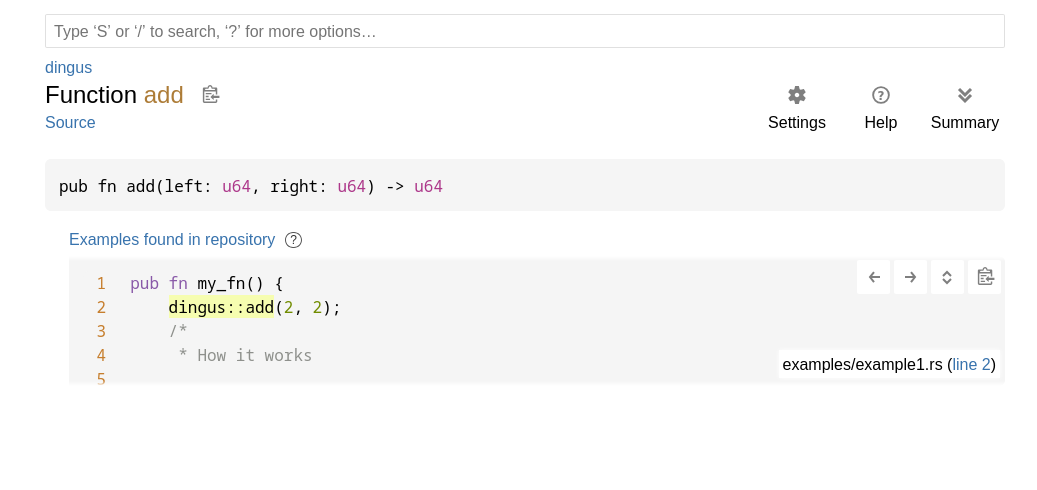Go to next usage with right arrow
Screen dimensions: 1037x490
point(910,277)
